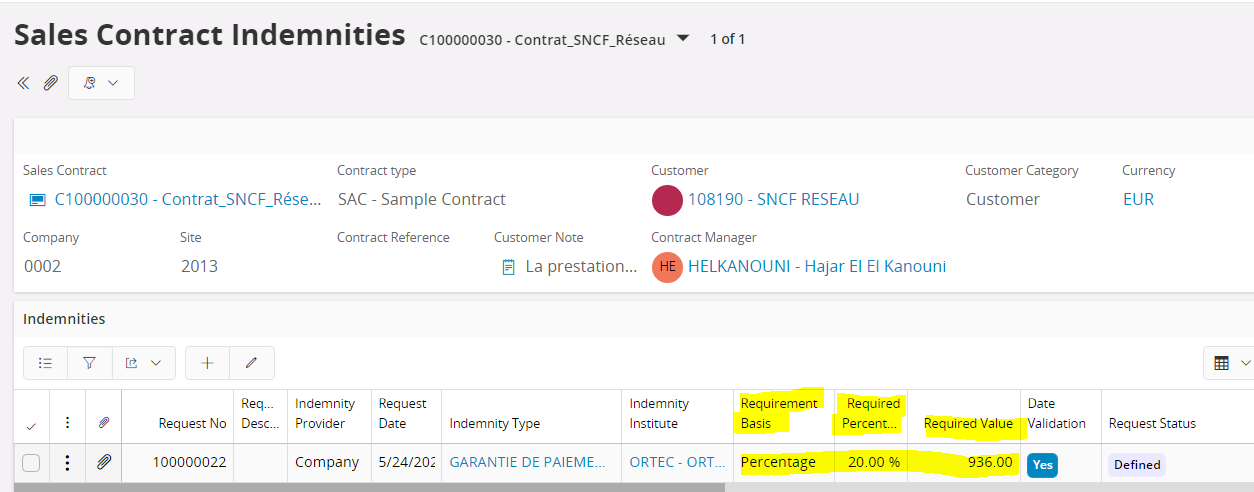Click the double-chevron back navigation icon
This screenshot has width=1254, height=492.
click(x=23, y=83)
